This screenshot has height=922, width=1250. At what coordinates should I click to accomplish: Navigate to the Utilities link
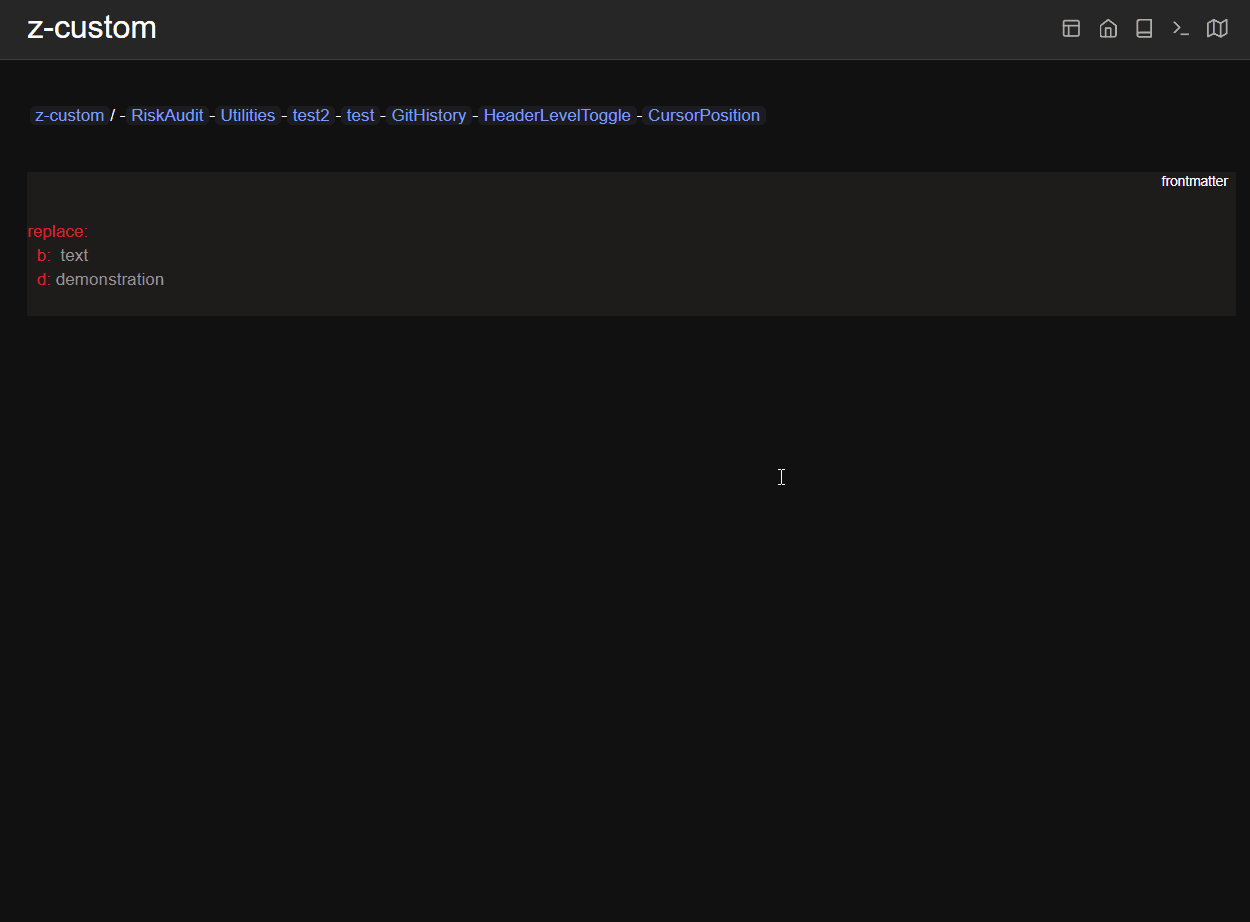click(x=247, y=116)
